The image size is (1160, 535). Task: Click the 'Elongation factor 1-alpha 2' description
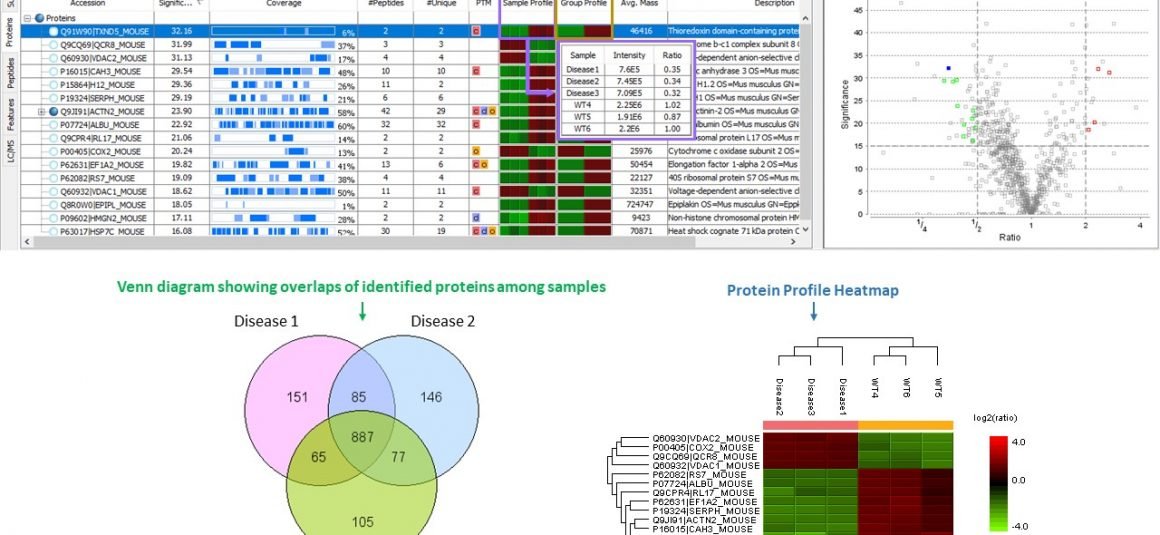click(733, 165)
